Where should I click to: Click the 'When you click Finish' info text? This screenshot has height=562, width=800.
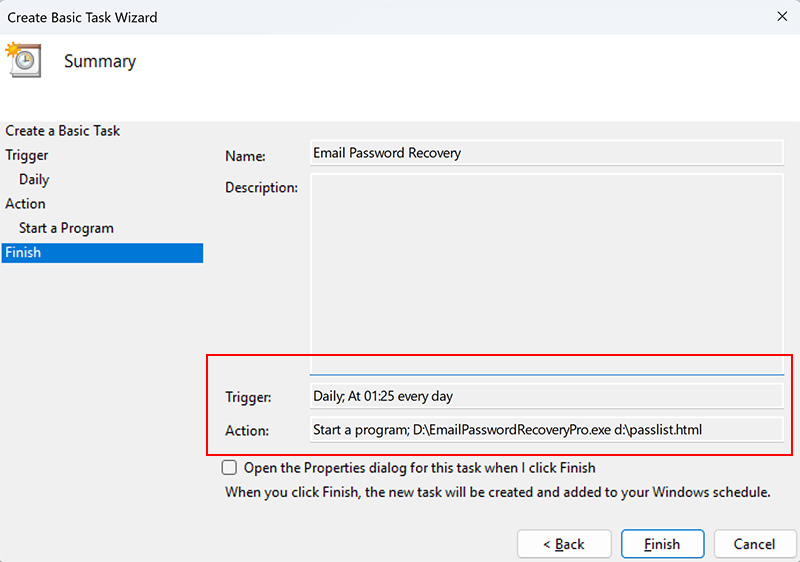click(x=497, y=492)
